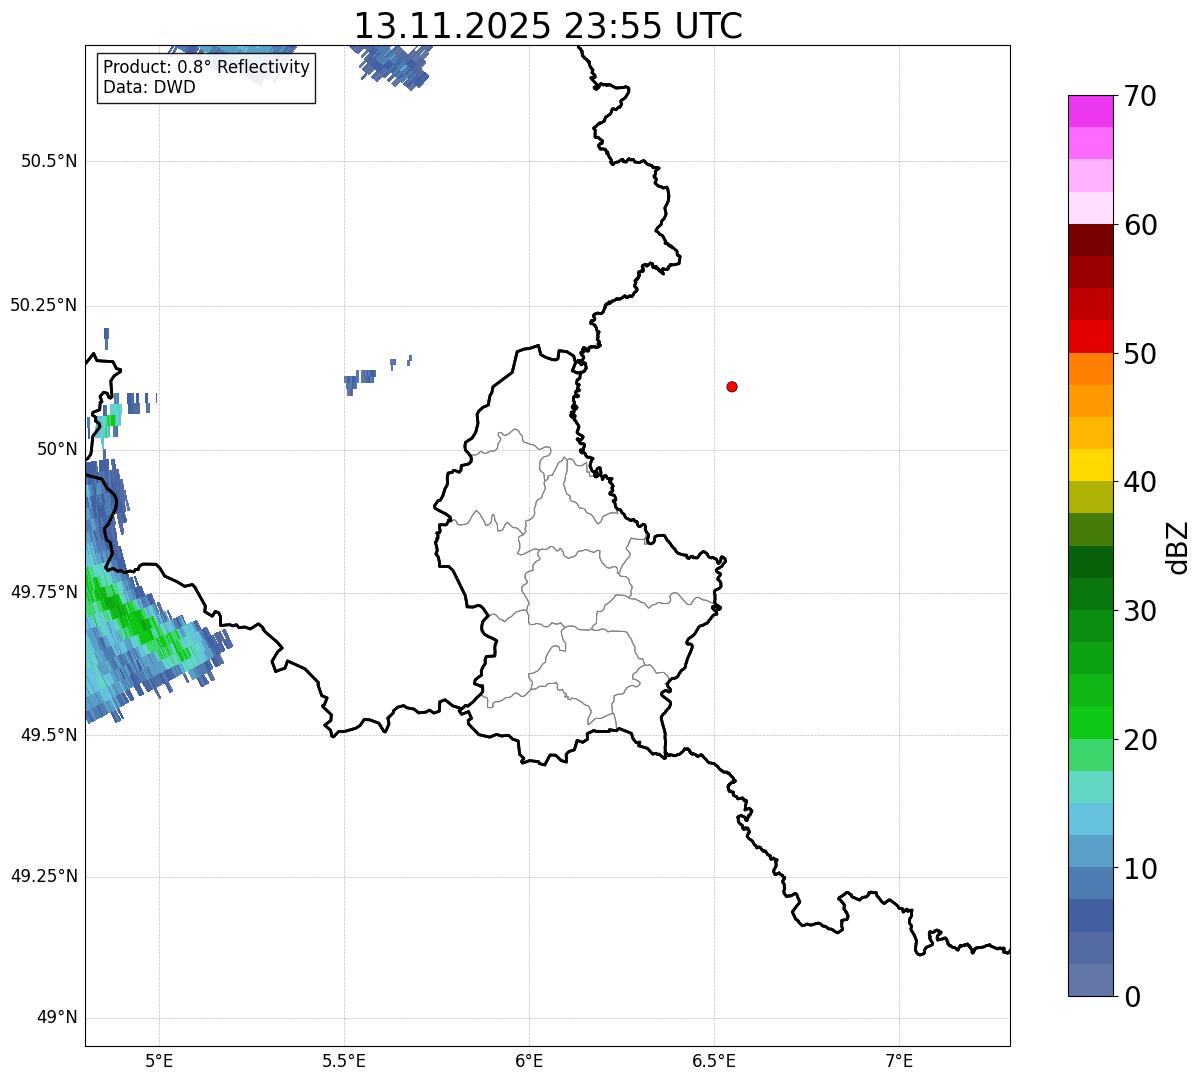This screenshot has height=1081, width=1202.
Task: Click the dBZ colorbar axis label
Action: pos(1178,547)
